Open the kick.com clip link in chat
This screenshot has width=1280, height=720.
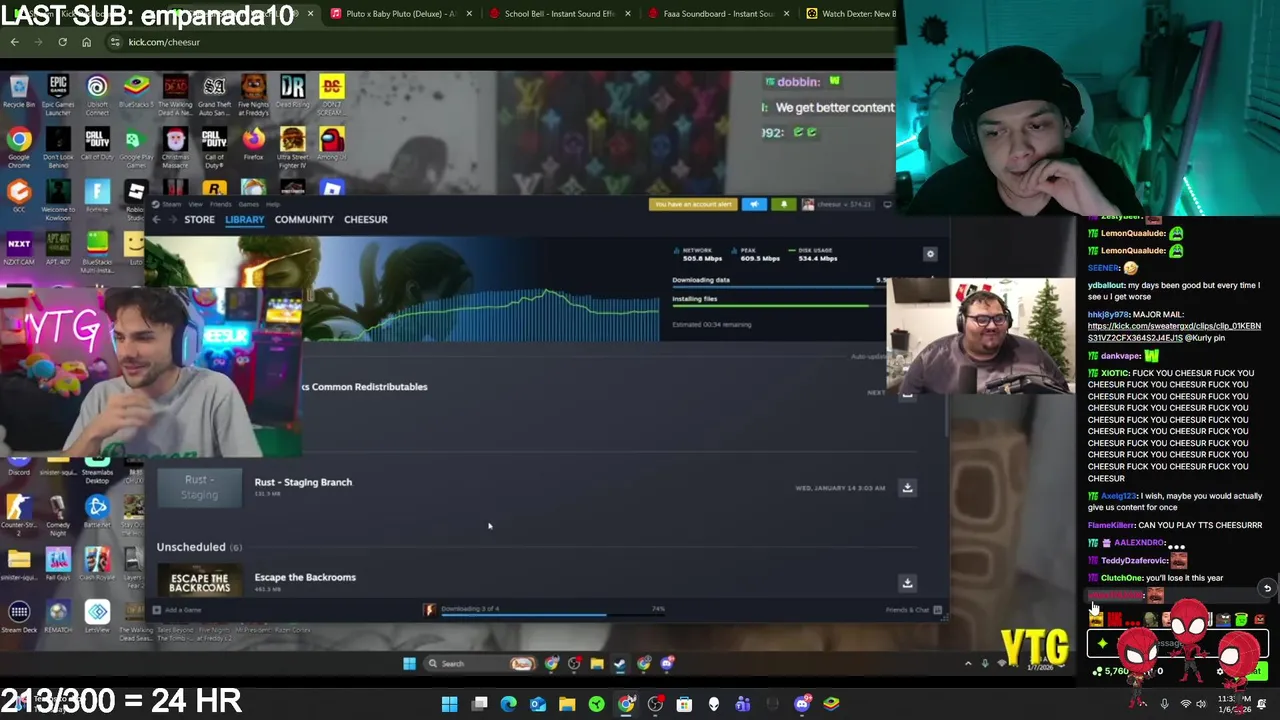tap(1174, 332)
